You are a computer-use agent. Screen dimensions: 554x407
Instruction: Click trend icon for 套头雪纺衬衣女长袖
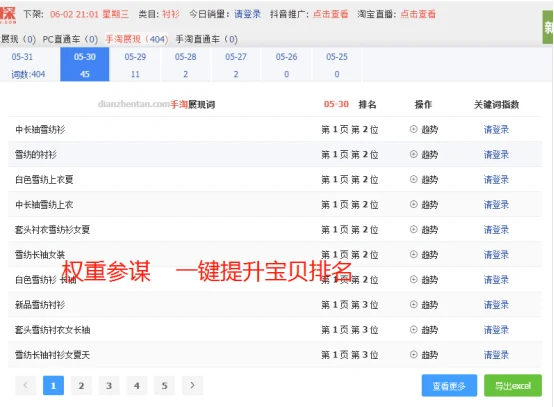413,330
